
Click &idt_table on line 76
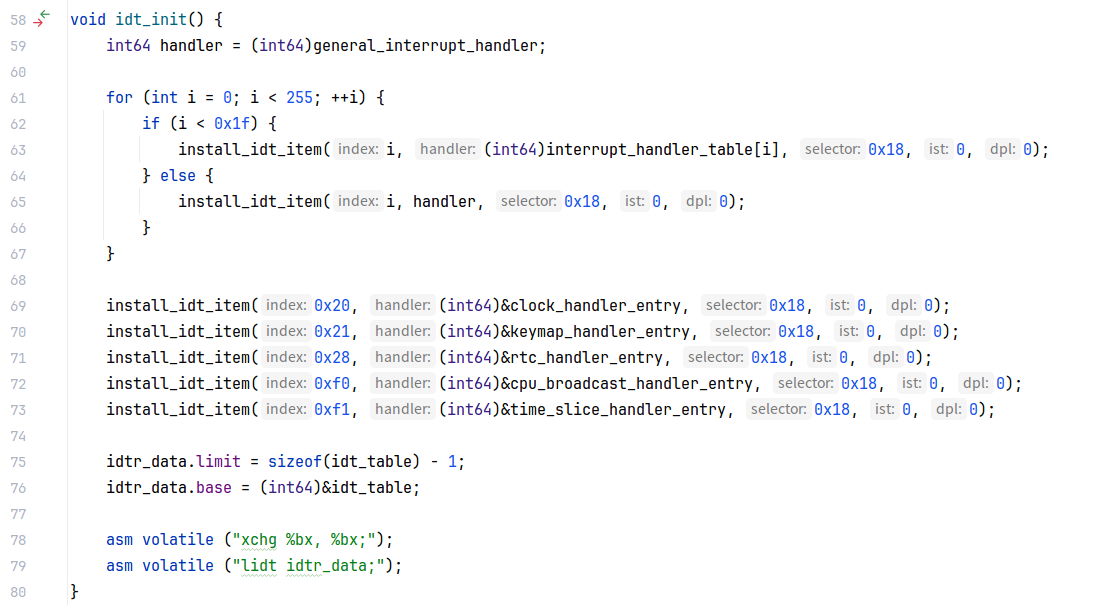(x=366, y=488)
